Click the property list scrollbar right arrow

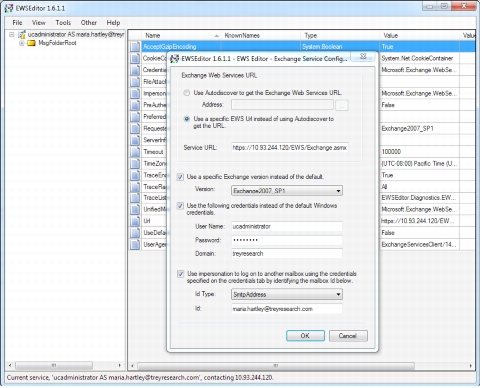point(471,366)
